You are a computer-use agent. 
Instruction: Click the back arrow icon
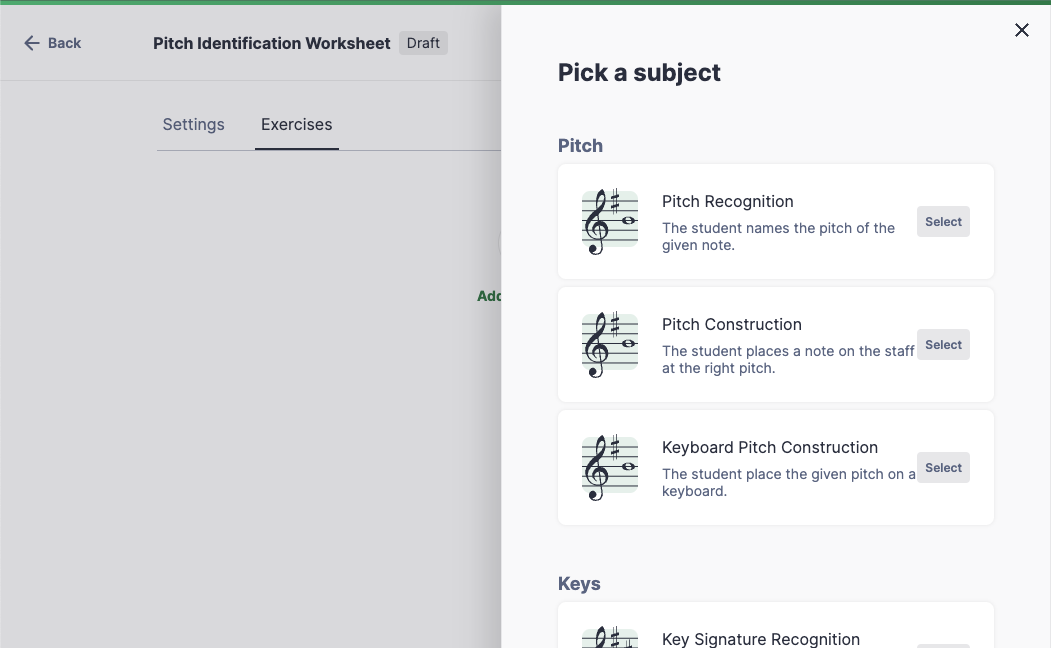click(32, 43)
